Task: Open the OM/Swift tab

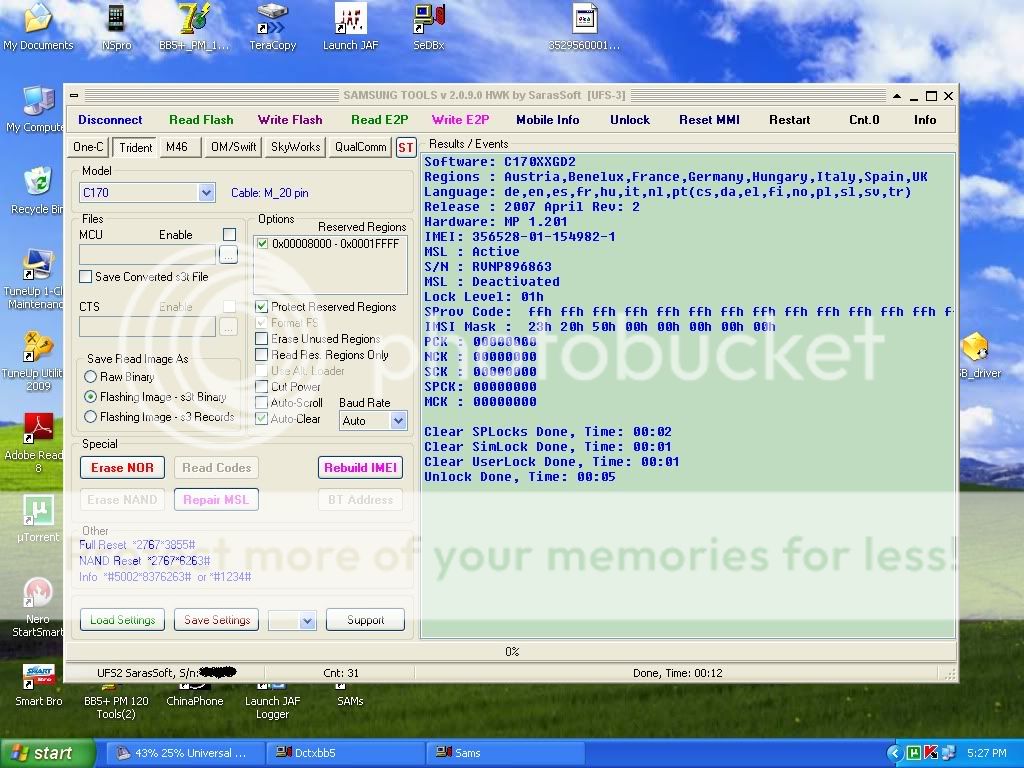Action: 233,147
